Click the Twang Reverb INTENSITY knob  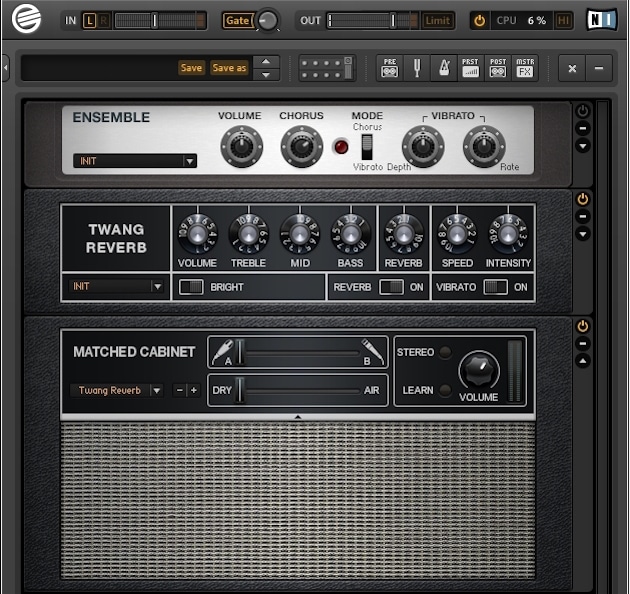pyautogui.click(x=508, y=234)
